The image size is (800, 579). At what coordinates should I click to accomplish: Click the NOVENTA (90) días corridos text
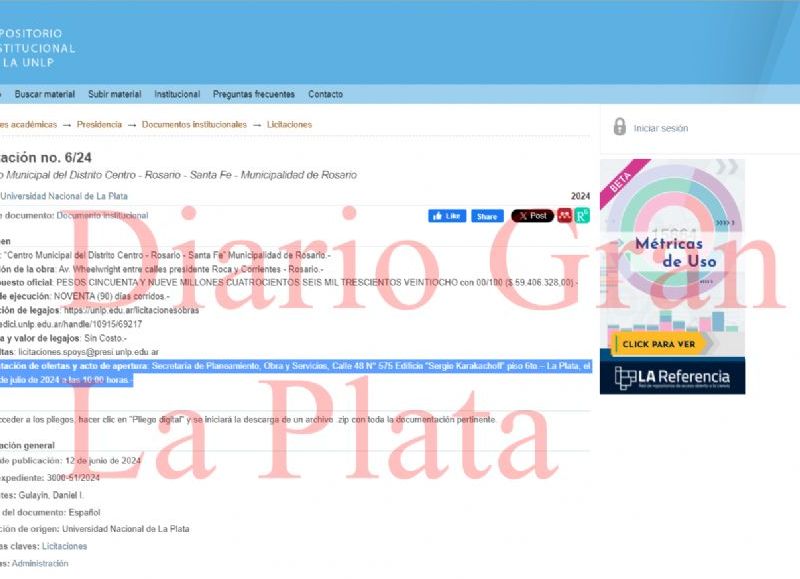(x=112, y=296)
